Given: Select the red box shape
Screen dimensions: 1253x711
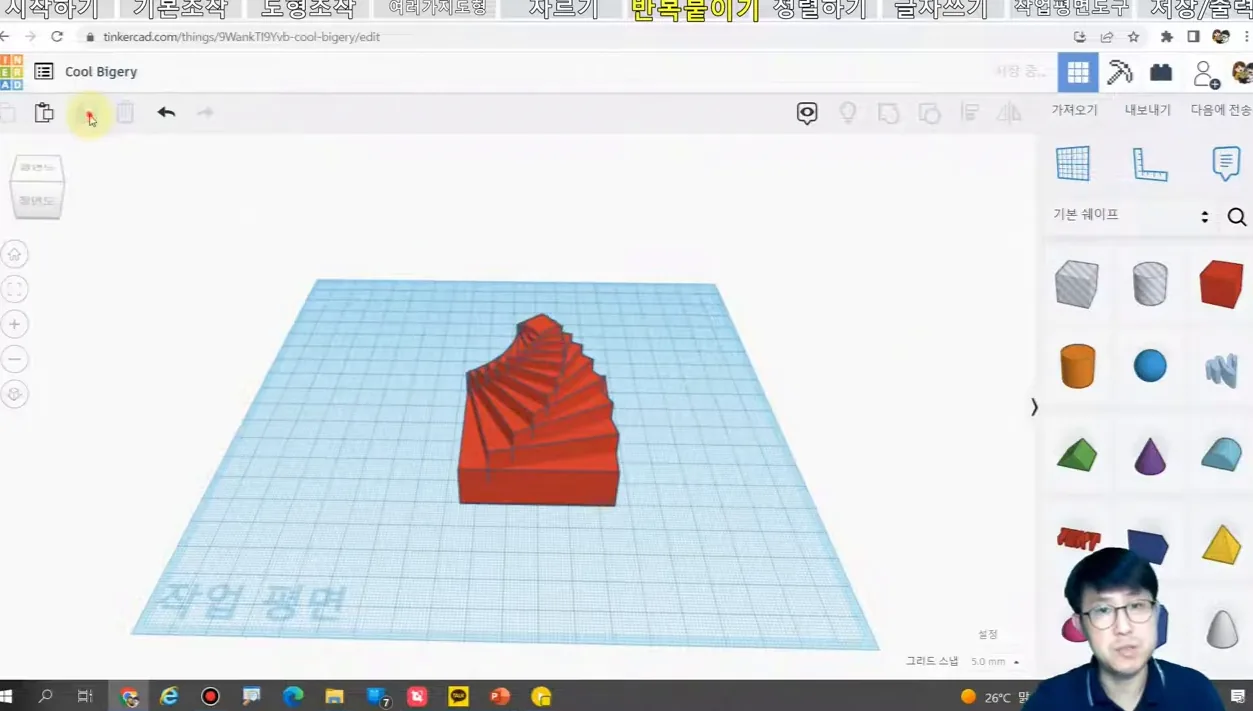Looking at the screenshot, I should click(1221, 284).
